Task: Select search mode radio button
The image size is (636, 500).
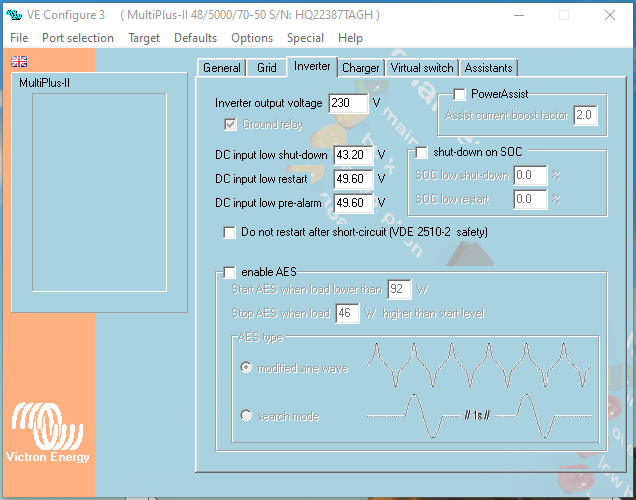Action: click(x=246, y=415)
